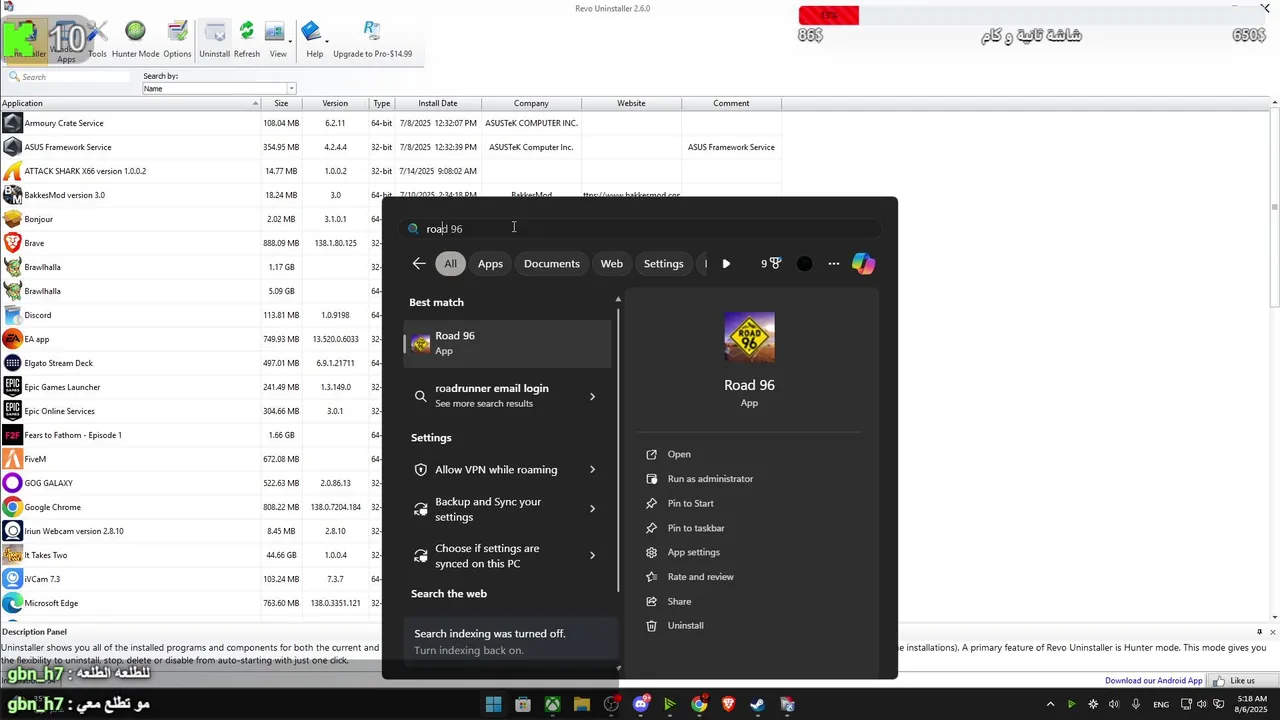1280x720 pixels.
Task: Sort by Size column header
Action: coord(281,103)
